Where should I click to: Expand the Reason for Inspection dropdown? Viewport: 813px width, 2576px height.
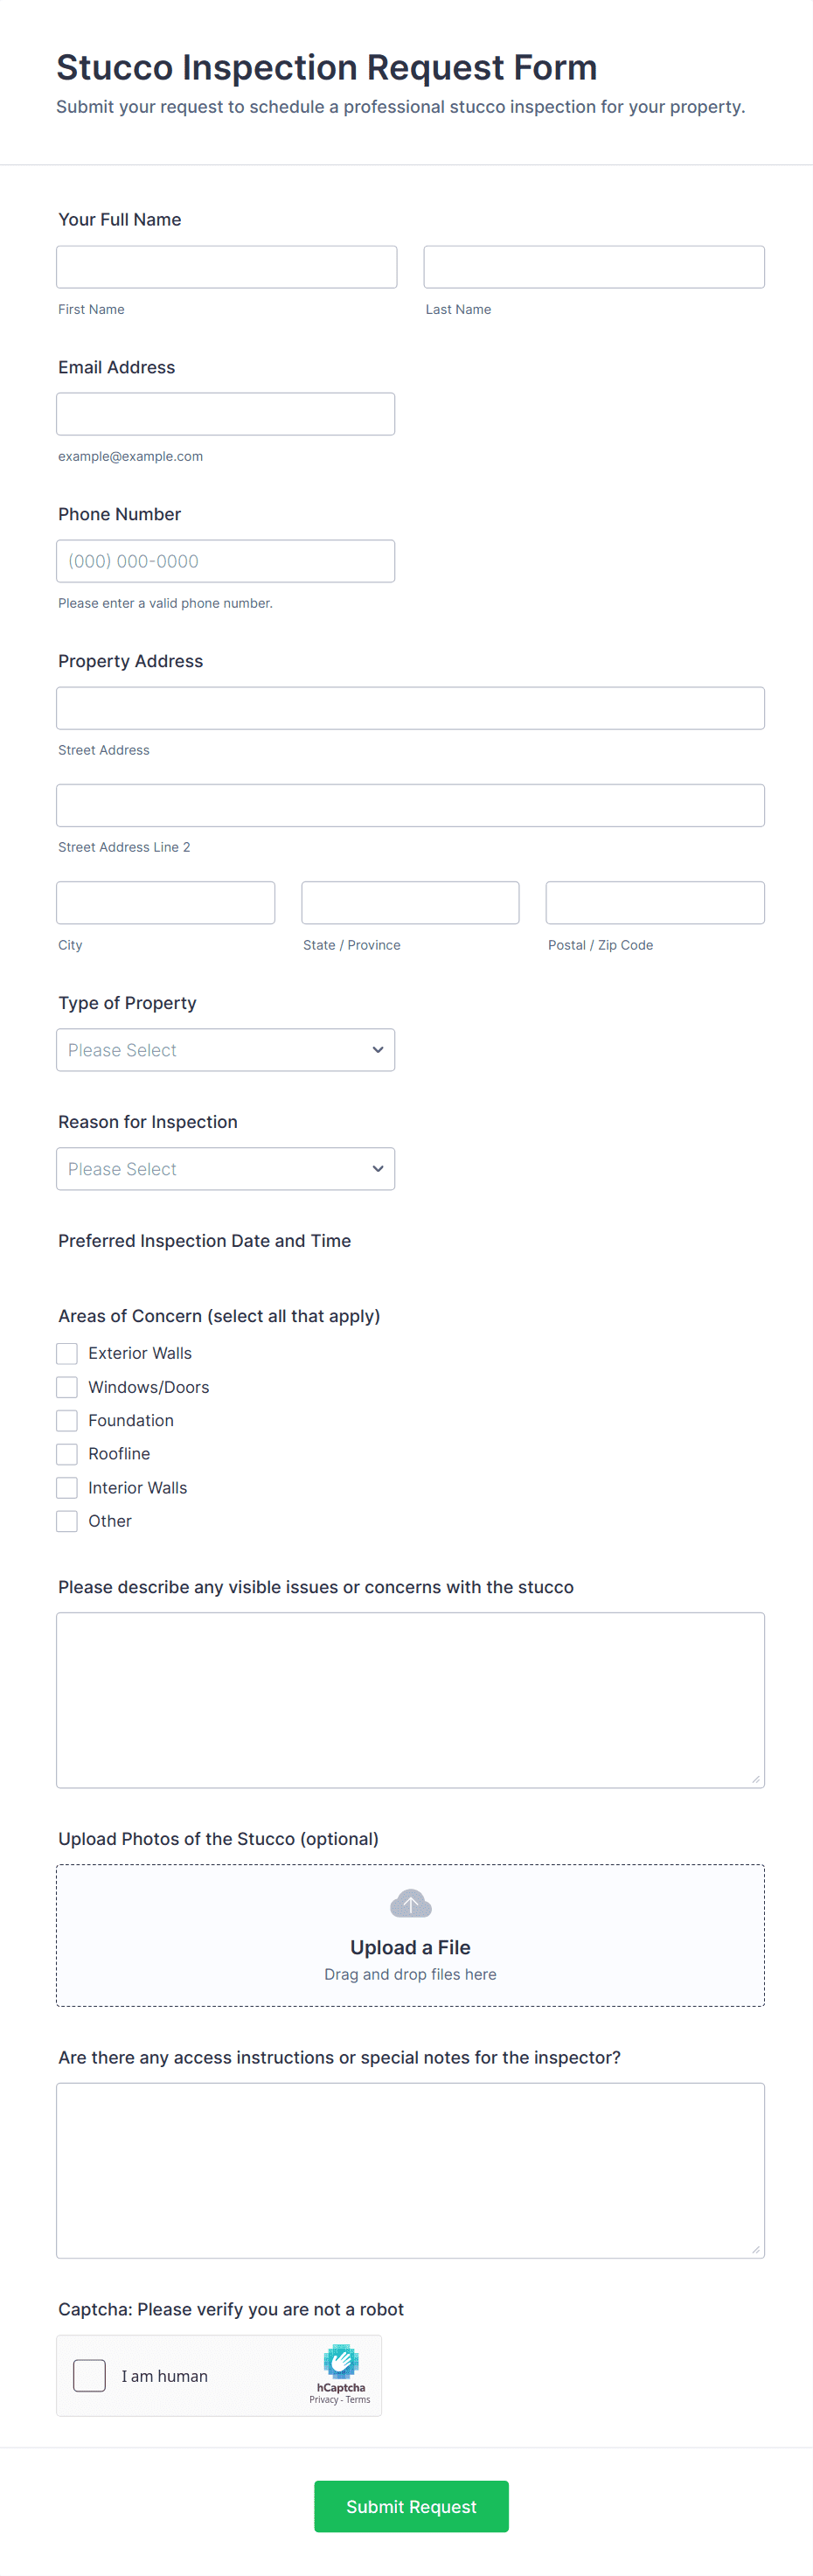[225, 1169]
